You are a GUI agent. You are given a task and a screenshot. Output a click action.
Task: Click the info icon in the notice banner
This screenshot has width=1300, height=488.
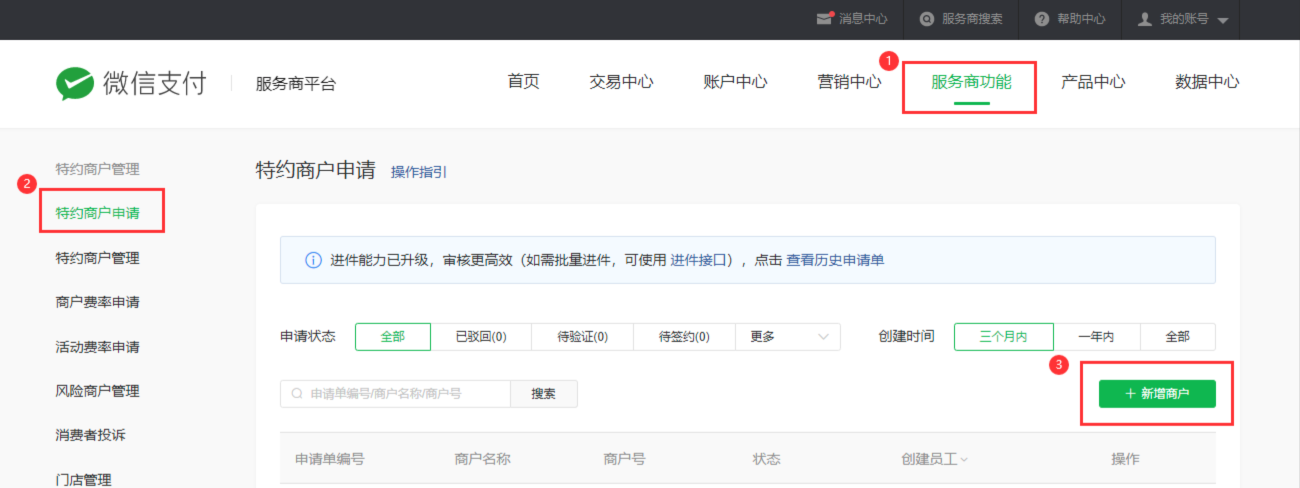(313, 260)
